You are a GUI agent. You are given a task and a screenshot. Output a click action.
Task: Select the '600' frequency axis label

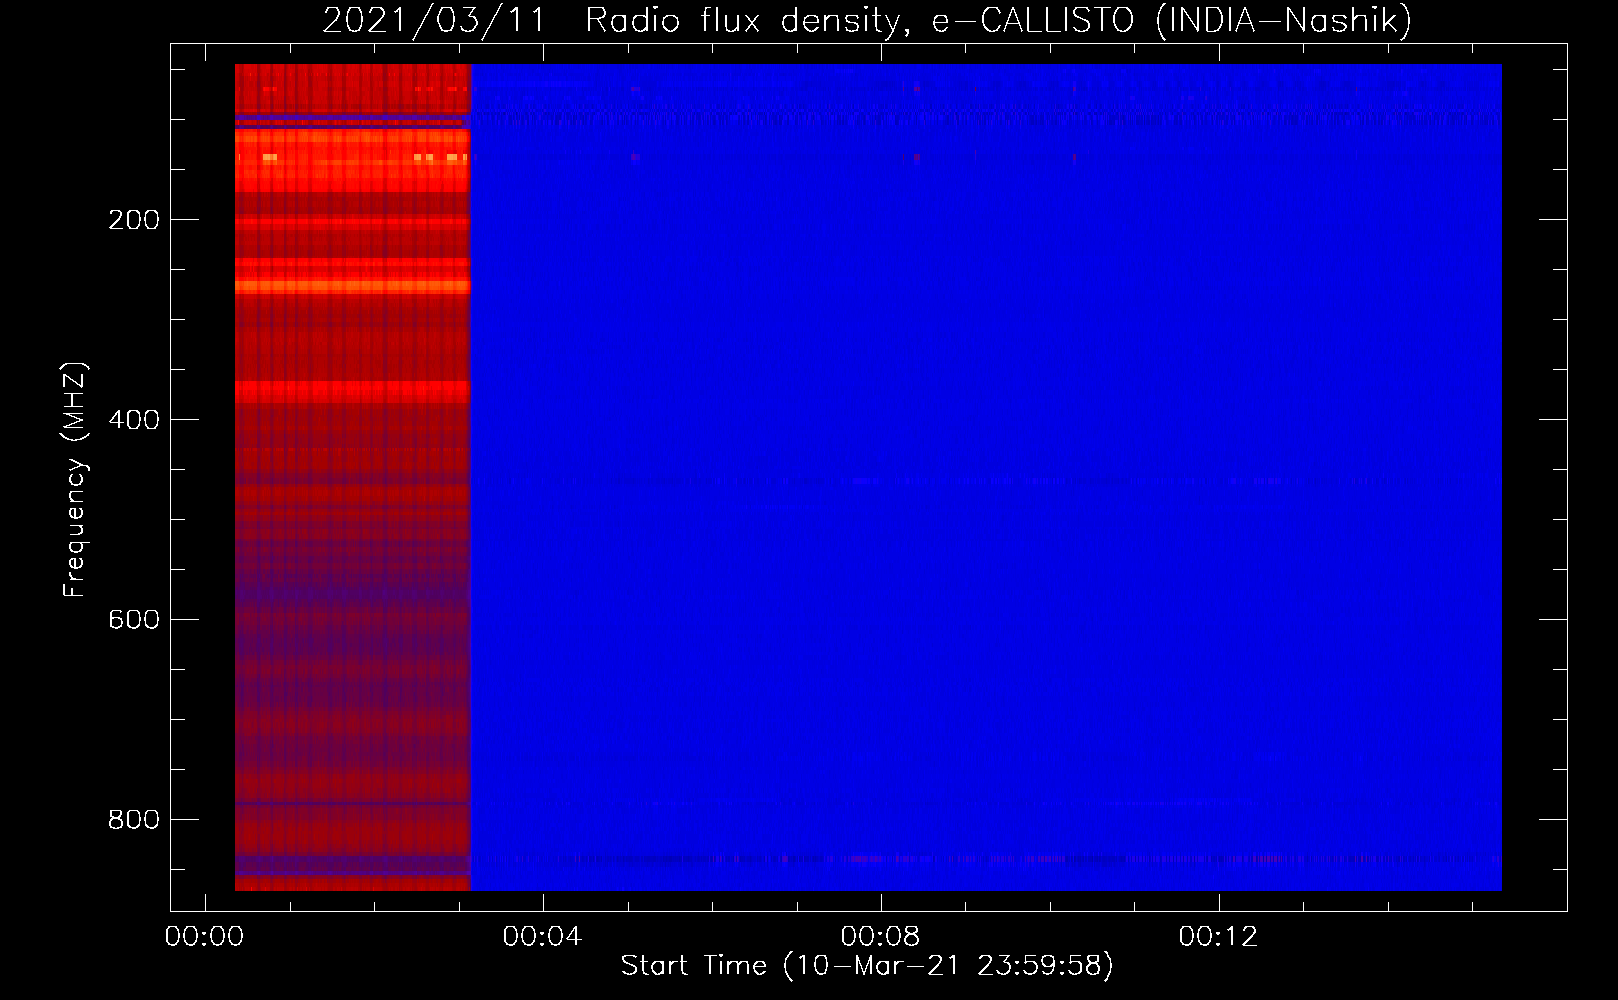click(x=134, y=620)
